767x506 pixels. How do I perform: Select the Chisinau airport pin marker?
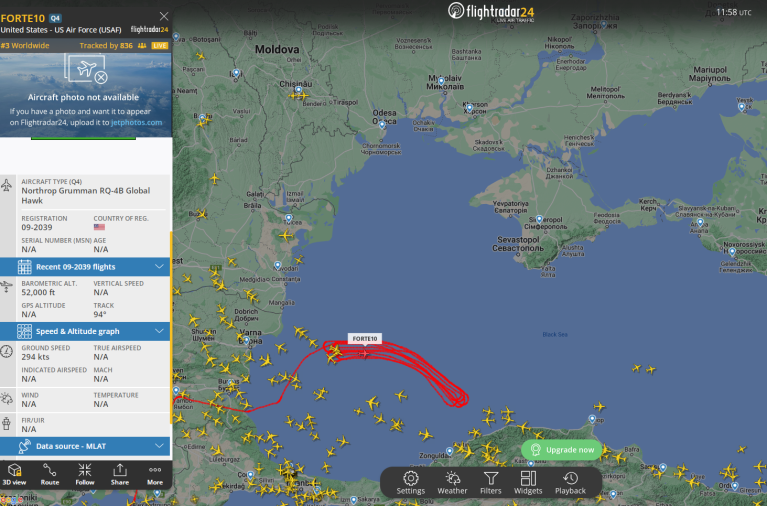298,90
